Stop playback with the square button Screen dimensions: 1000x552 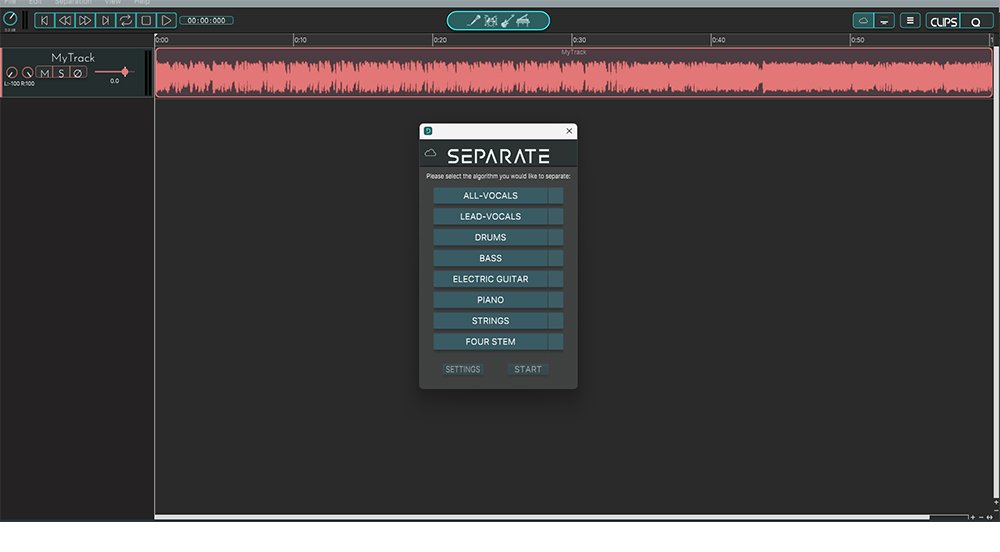pyautogui.click(x=146, y=20)
